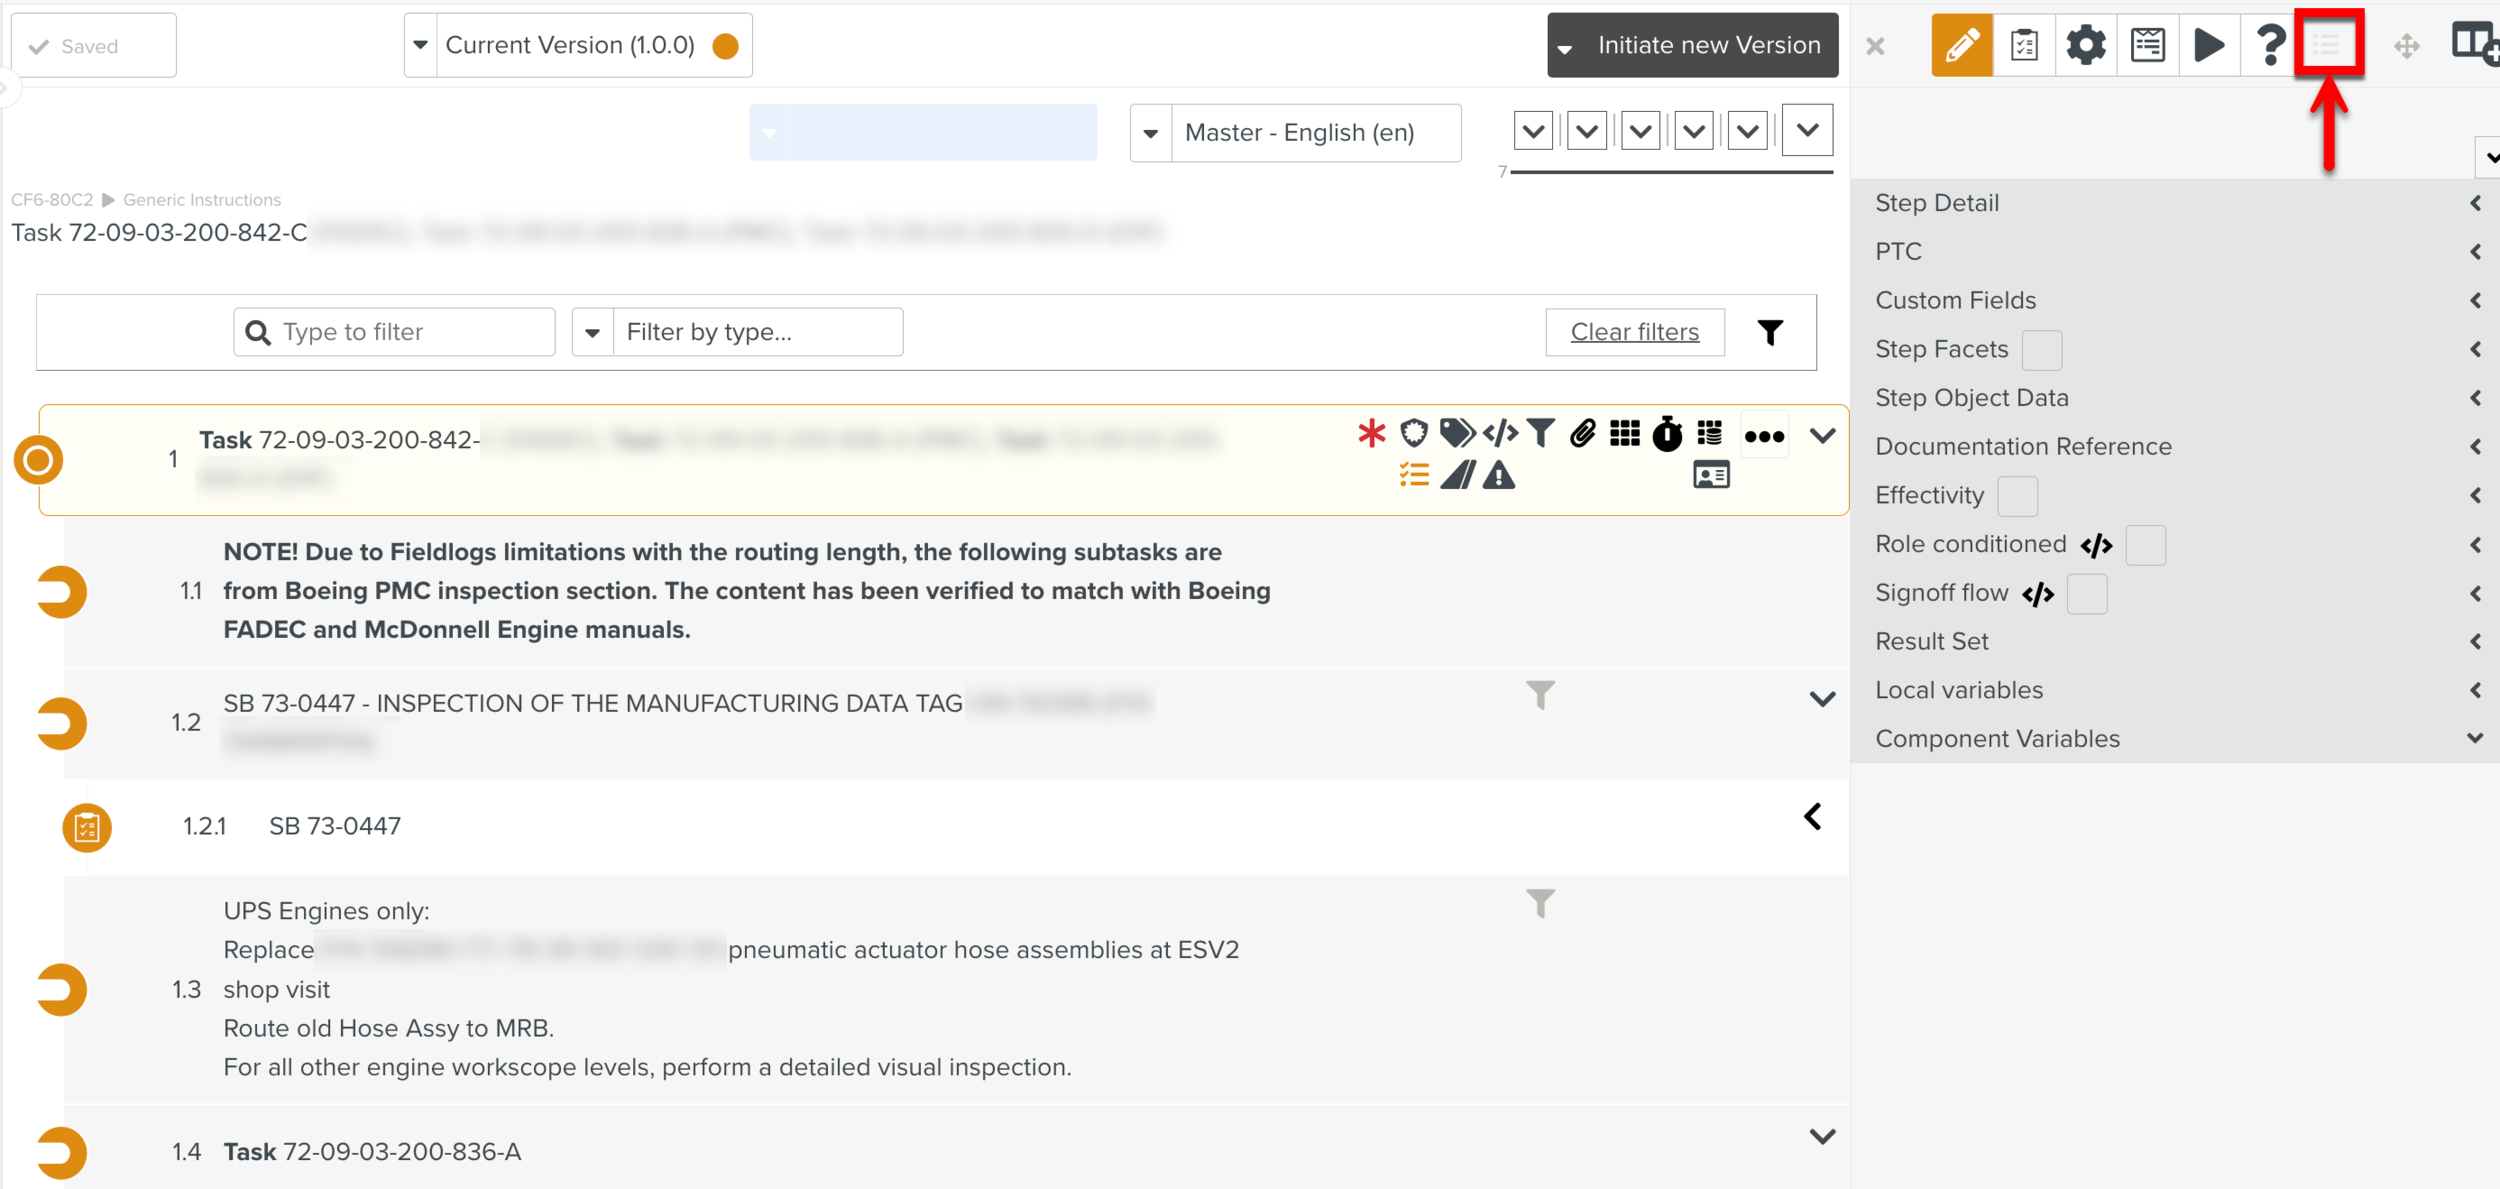Click the play preview icon
The width and height of the screenshot is (2500, 1189).
pos(2208,45)
